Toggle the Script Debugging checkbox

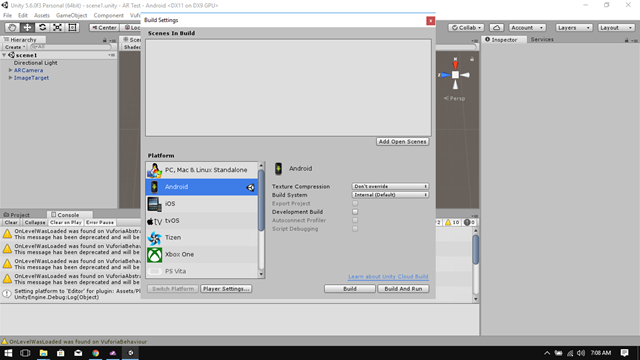(x=355, y=229)
